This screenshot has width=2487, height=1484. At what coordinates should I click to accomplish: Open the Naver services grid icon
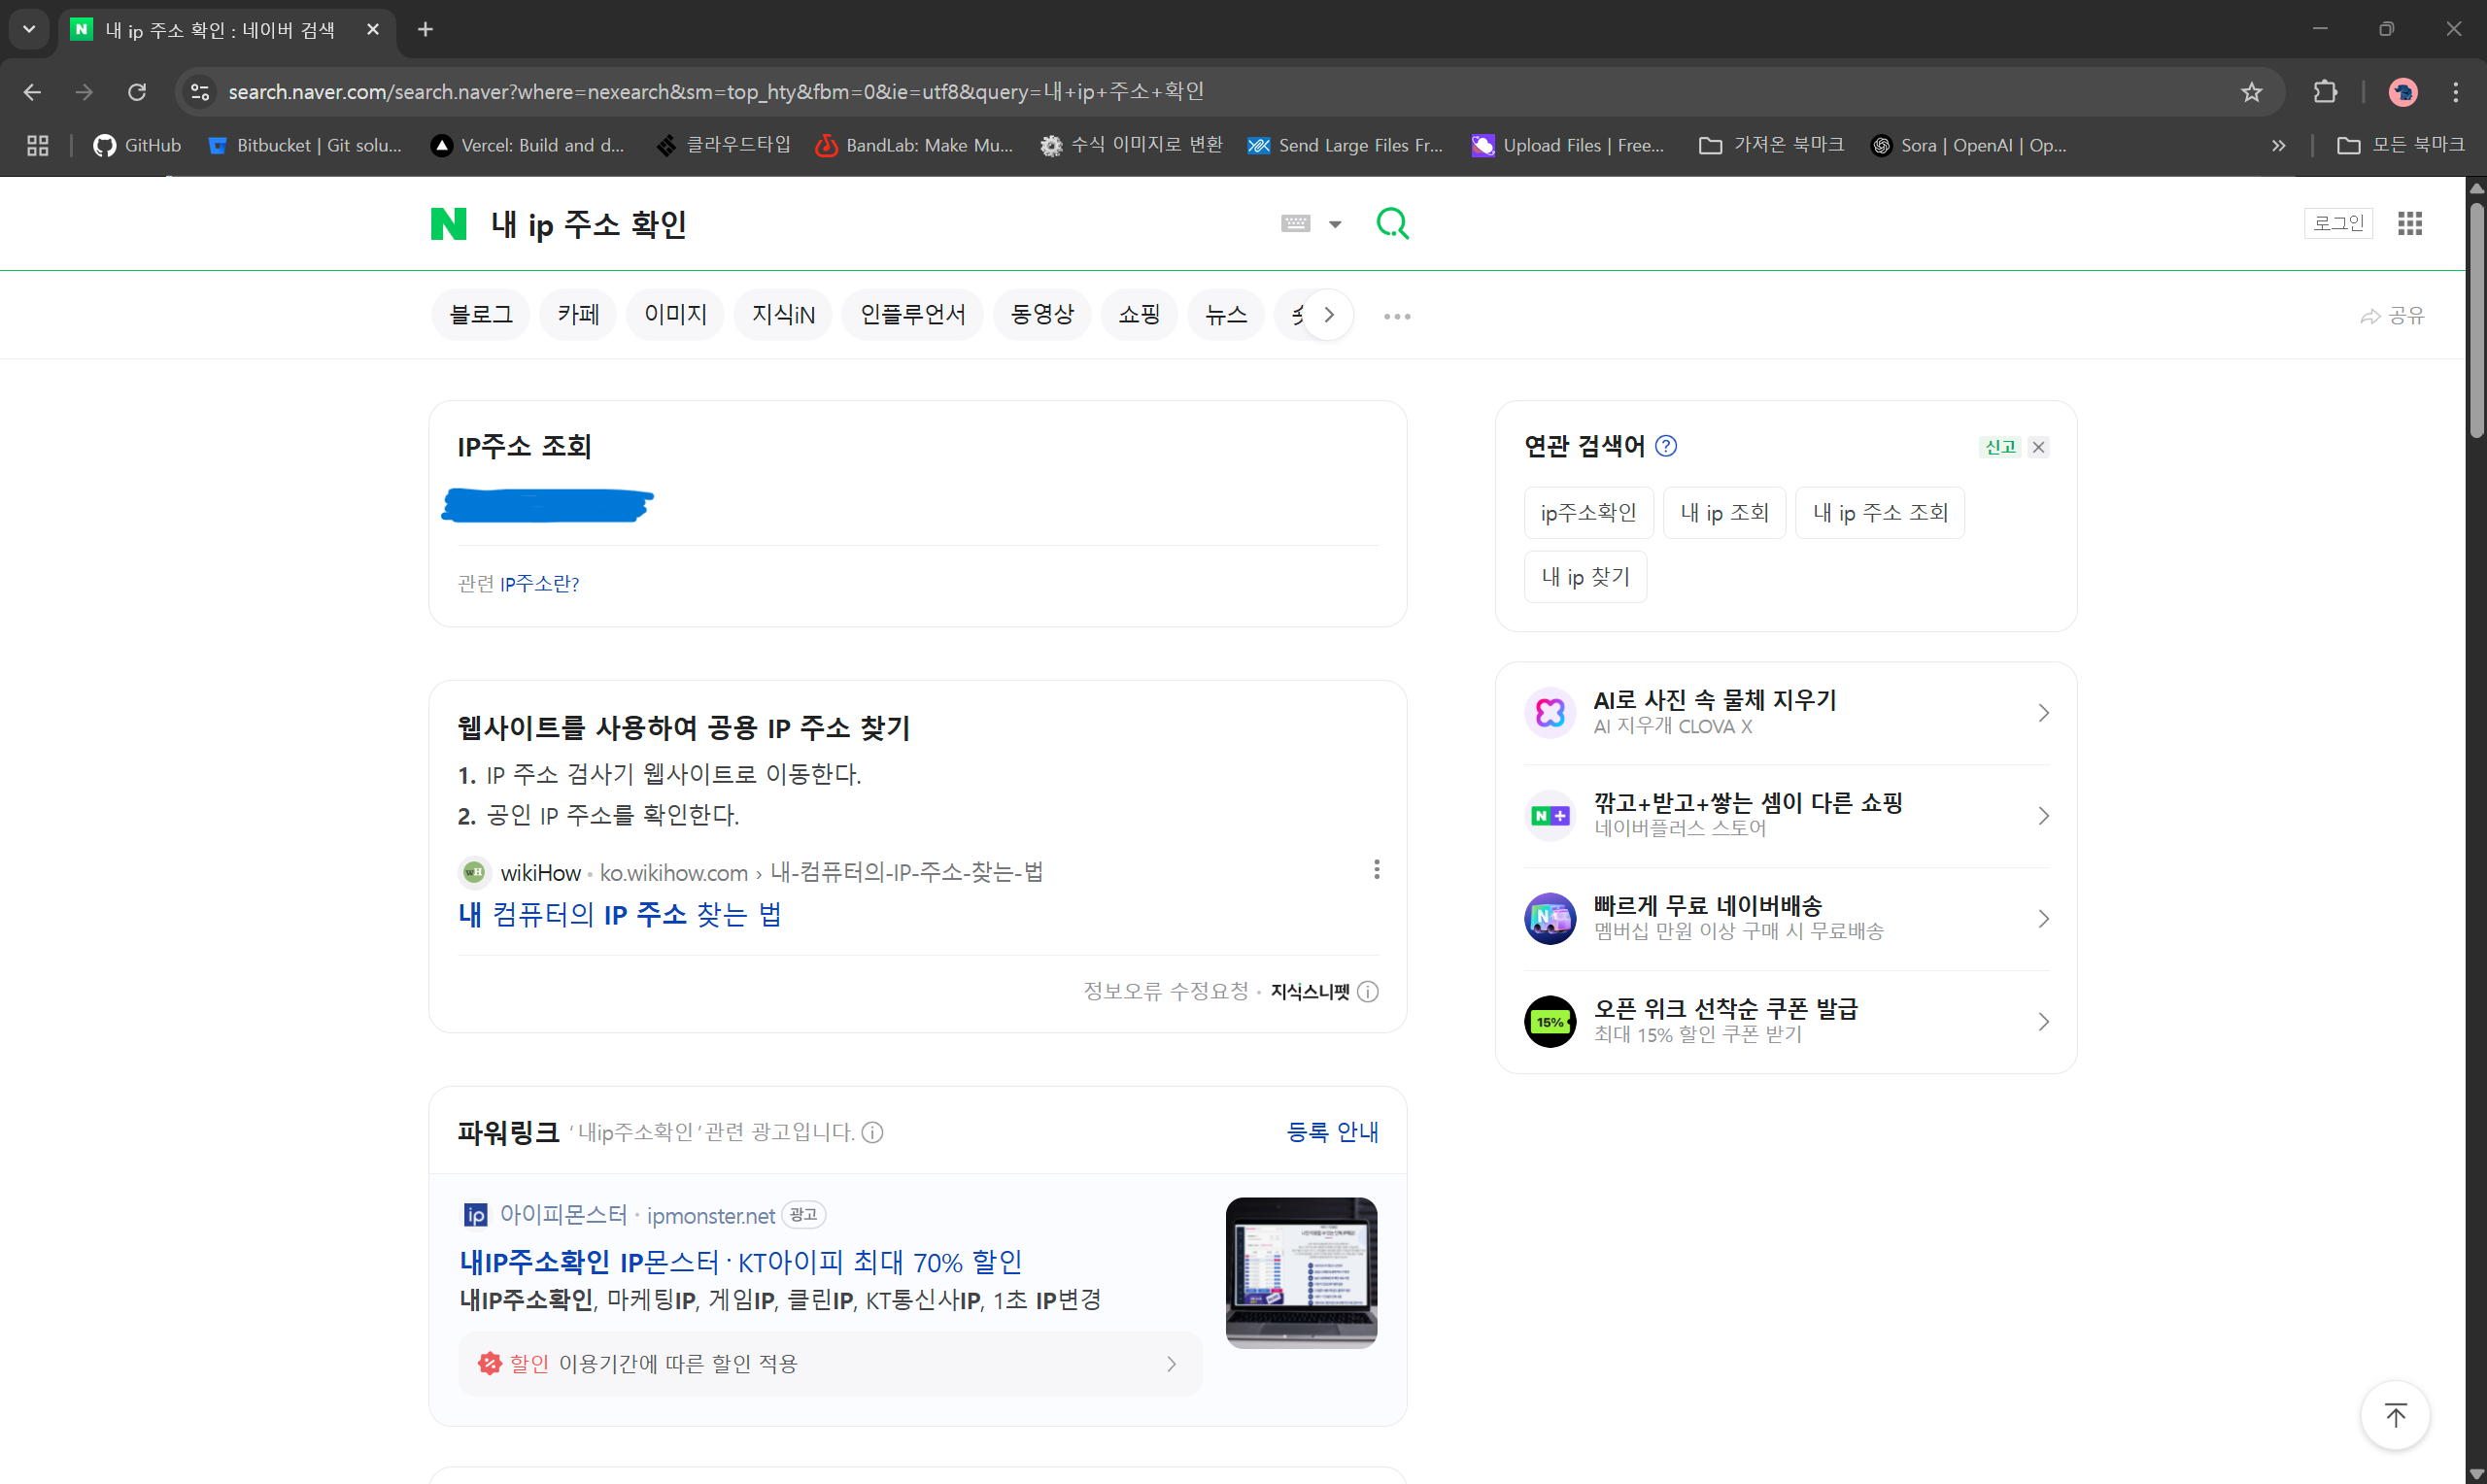pyautogui.click(x=2410, y=224)
